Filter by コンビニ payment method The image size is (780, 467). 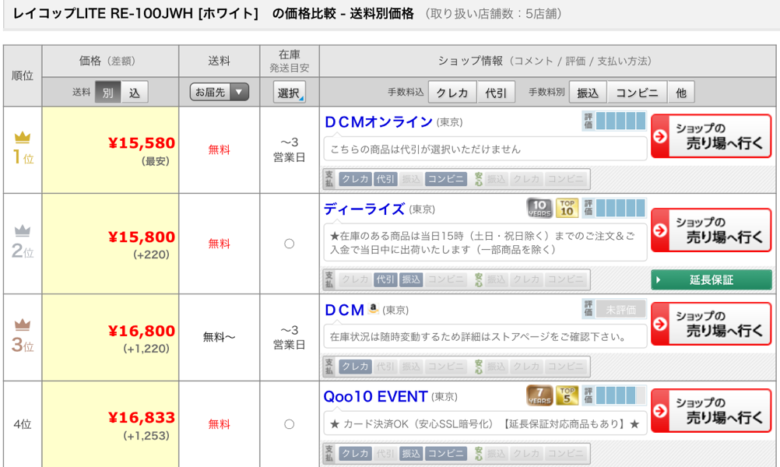click(x=637, y=93)
